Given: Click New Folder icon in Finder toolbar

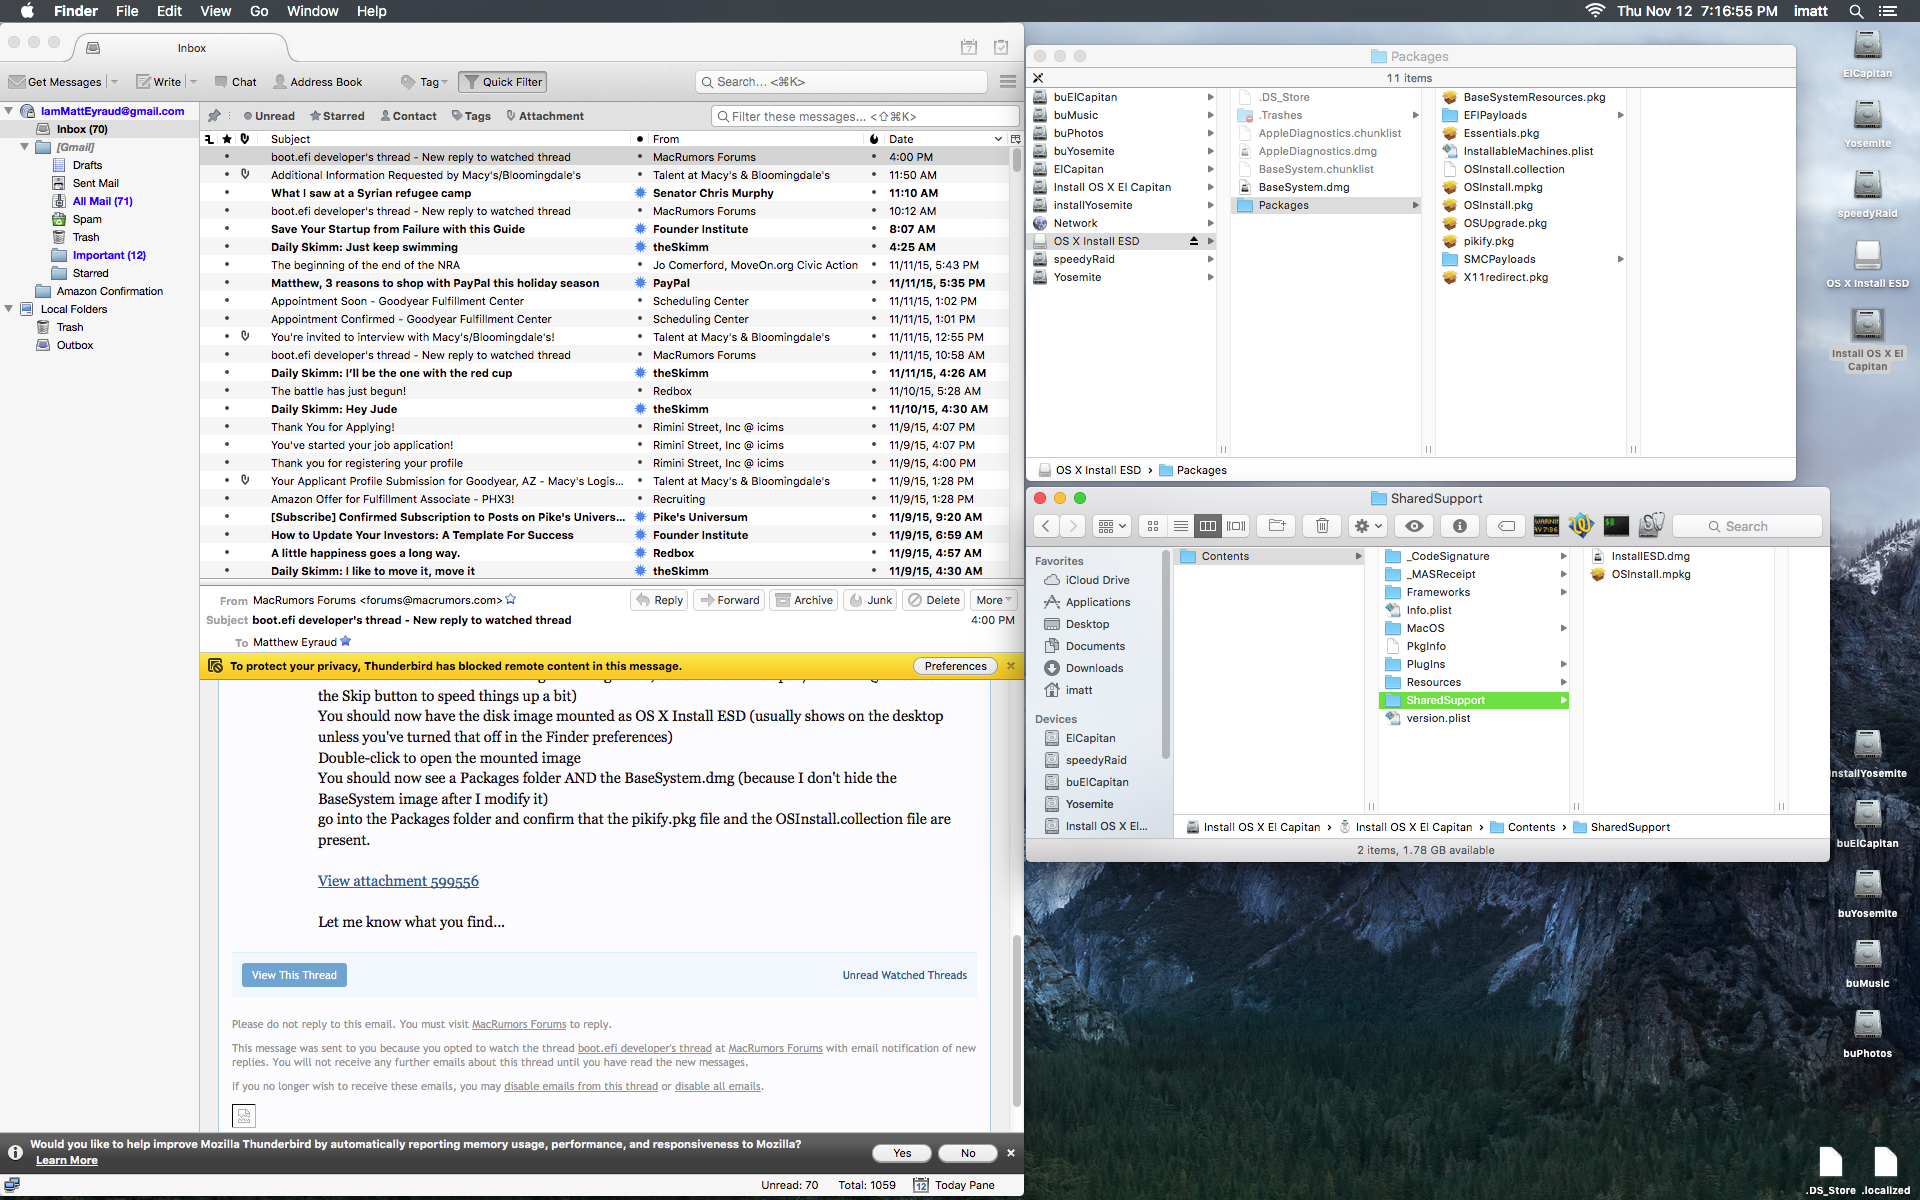Looking at the screenshot, I should (1276, 526).
